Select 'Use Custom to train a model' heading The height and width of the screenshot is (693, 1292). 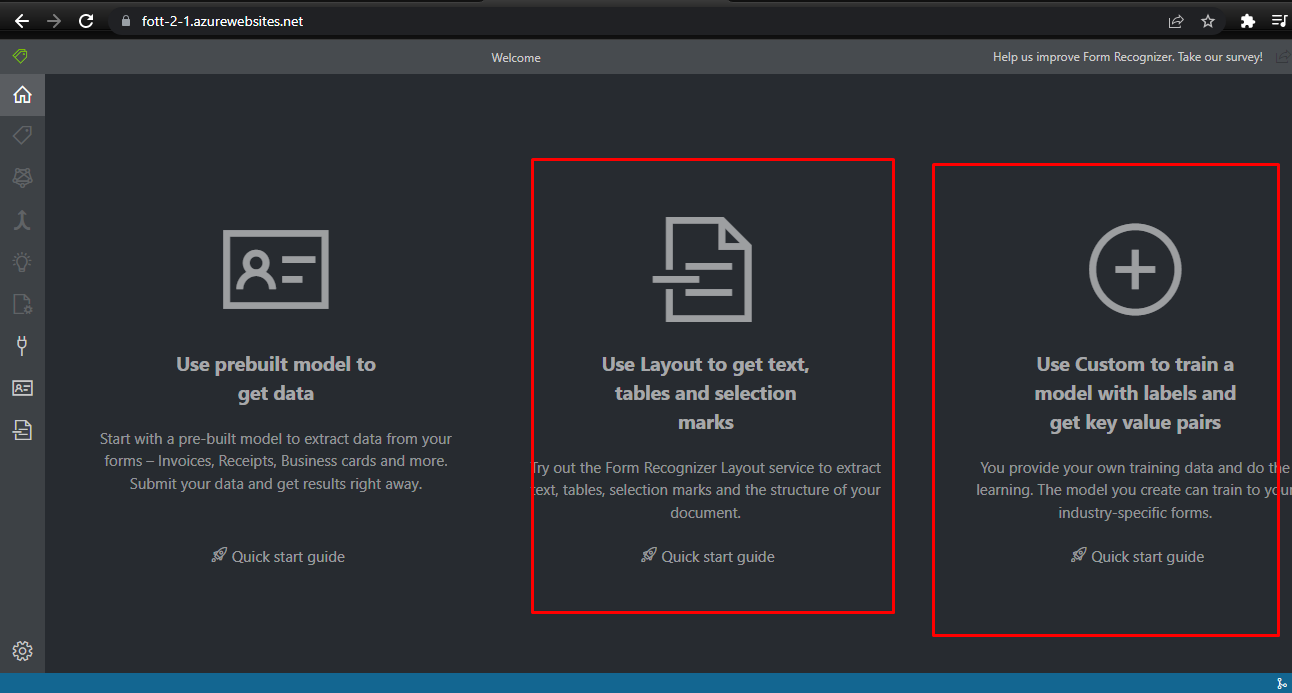click(x=1135, y=393)
